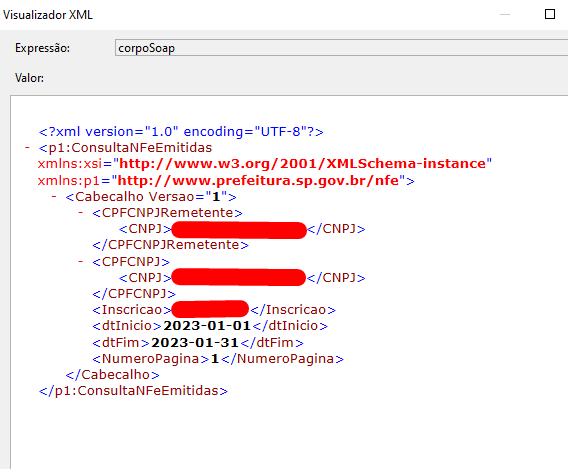Collapse the Cabecalho Versao node
The height and width of the screenshot is (469, 568).
click(54, 196)
